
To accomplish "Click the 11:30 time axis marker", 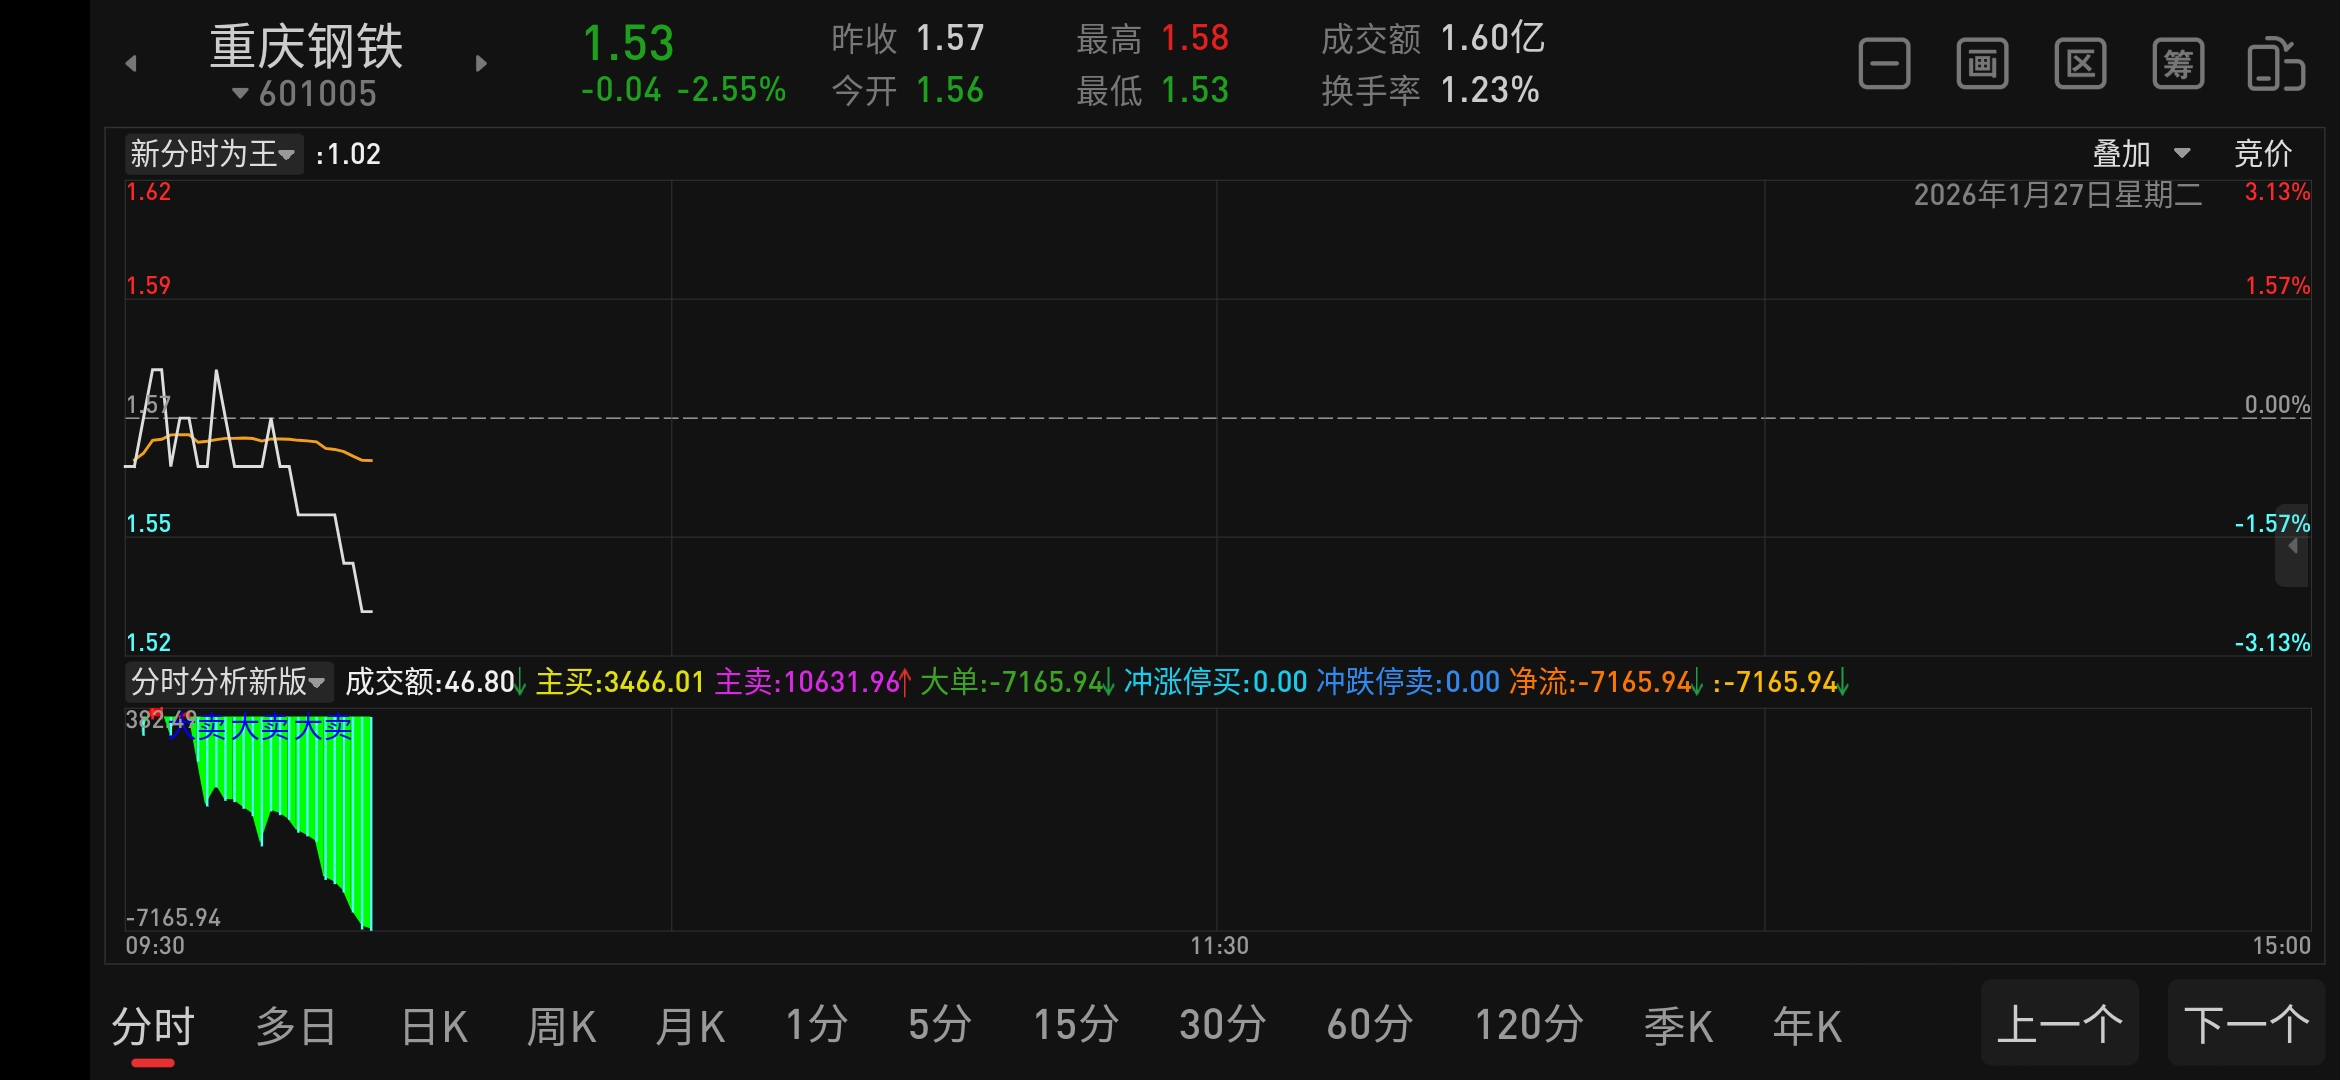I will click(1219, 945).
